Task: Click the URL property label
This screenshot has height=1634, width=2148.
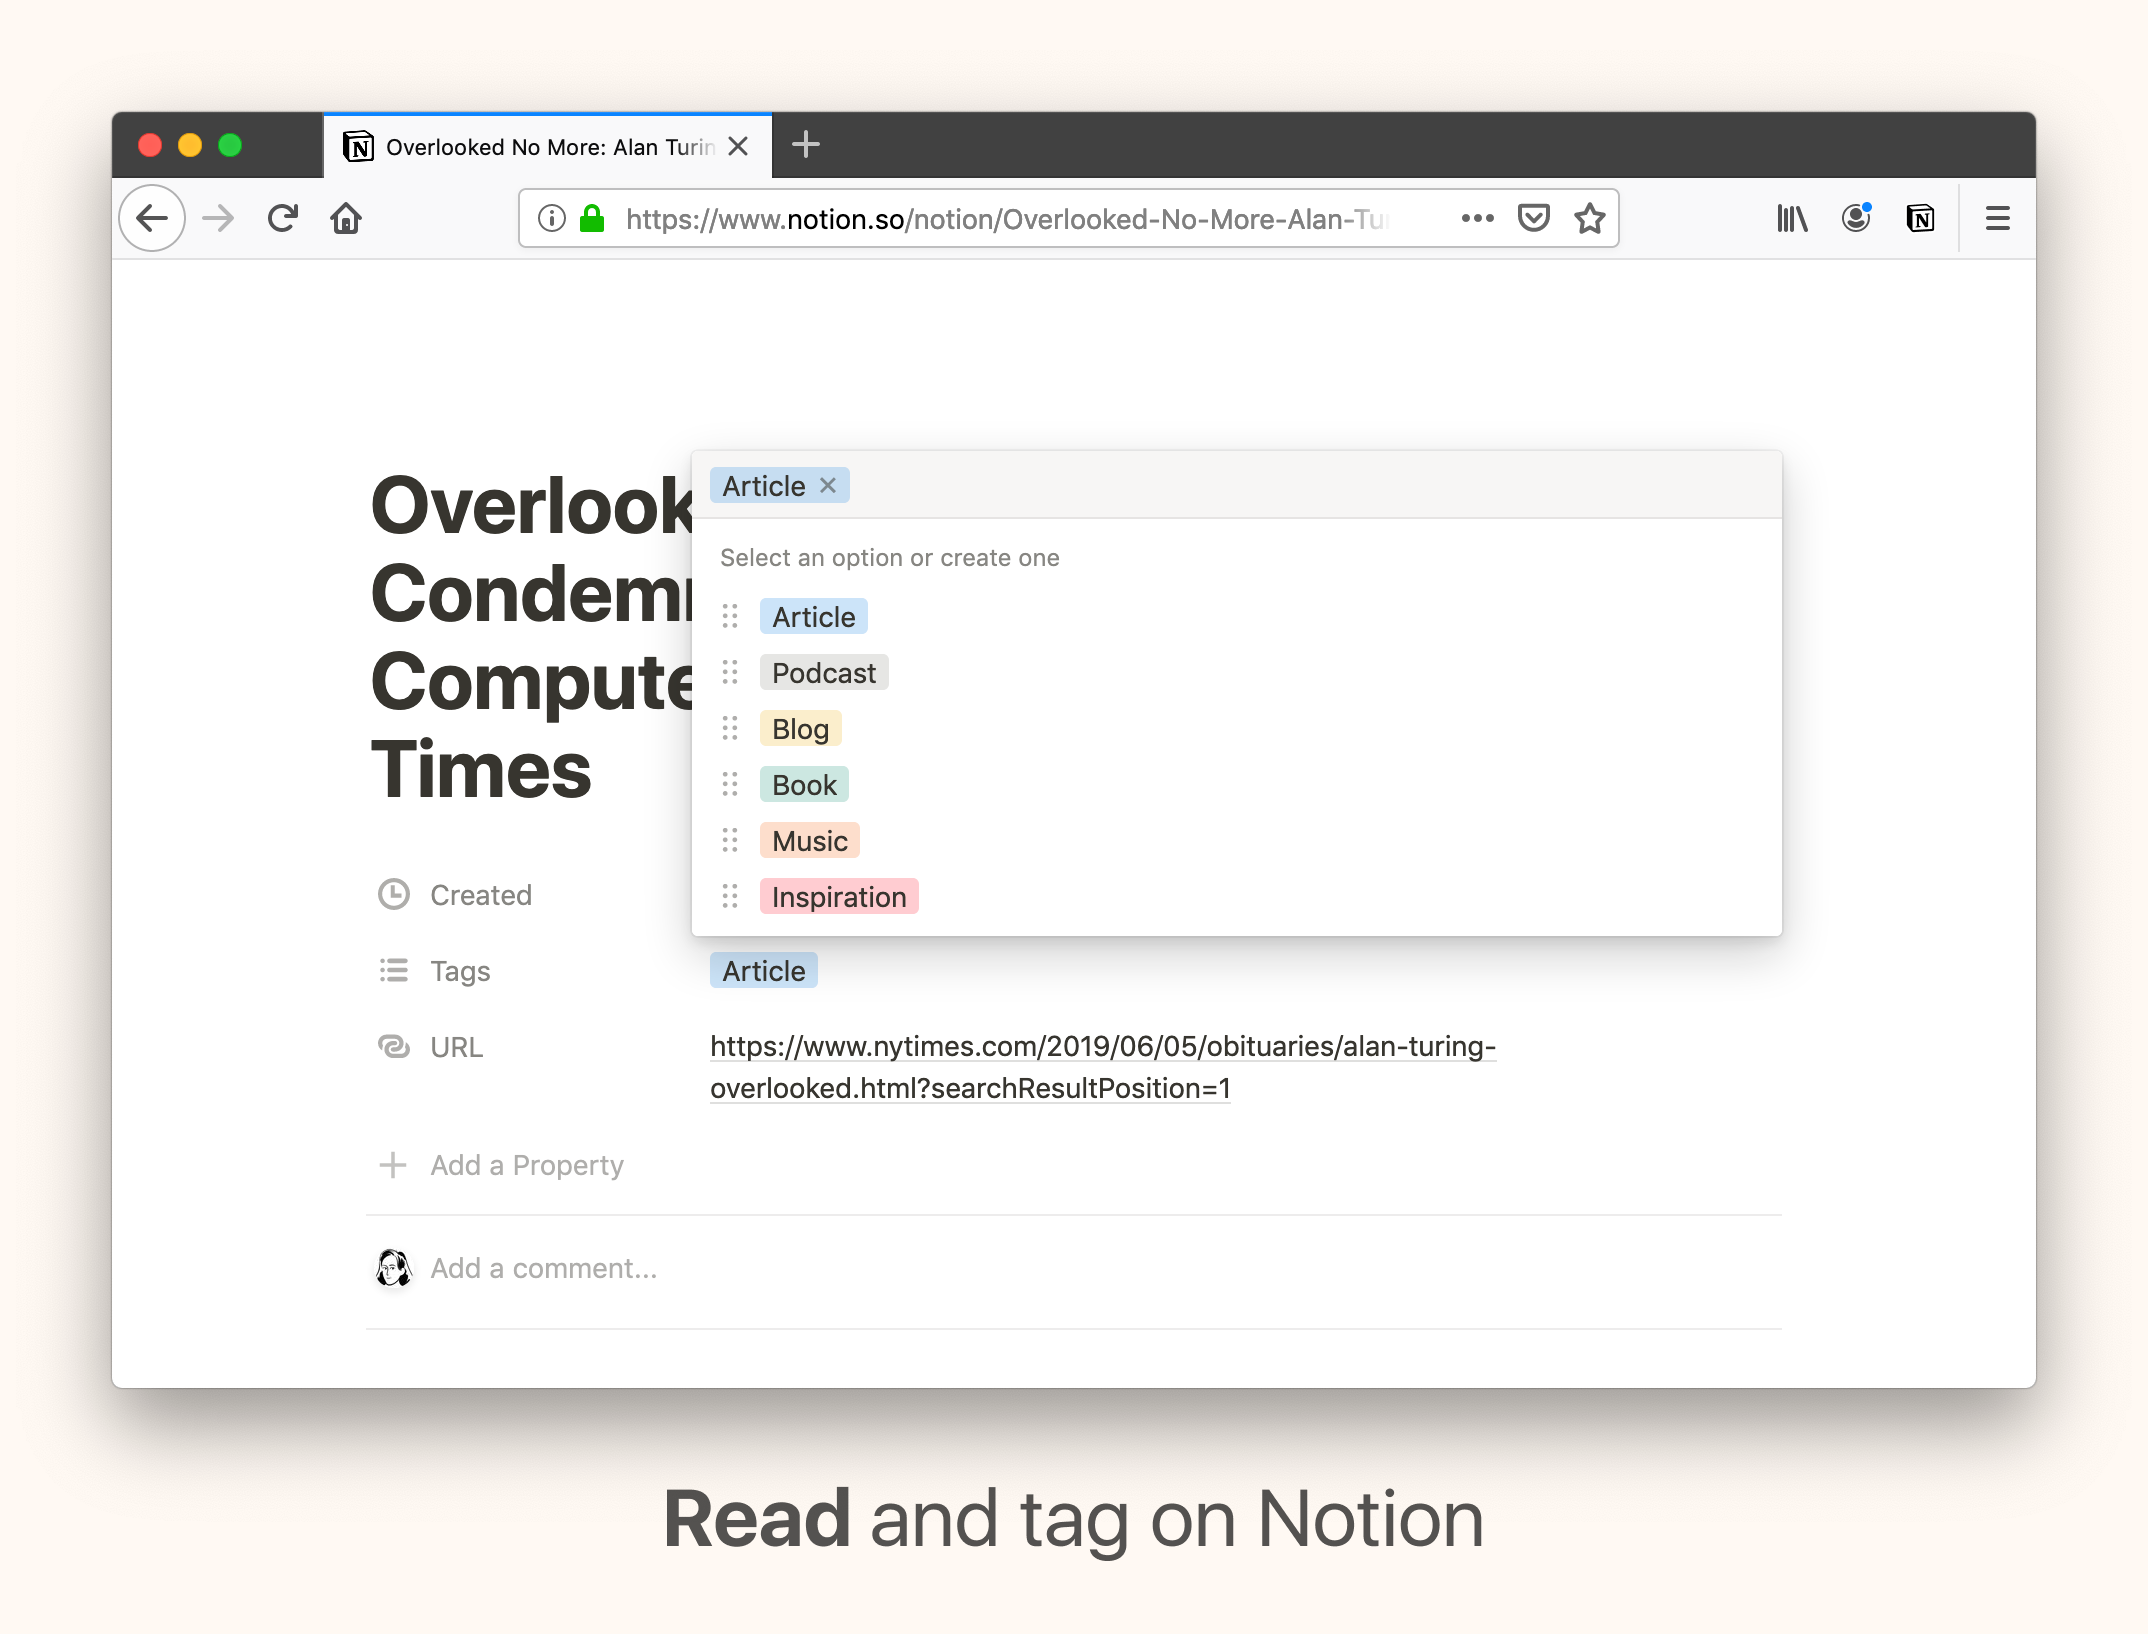Action: point(456,1046)
